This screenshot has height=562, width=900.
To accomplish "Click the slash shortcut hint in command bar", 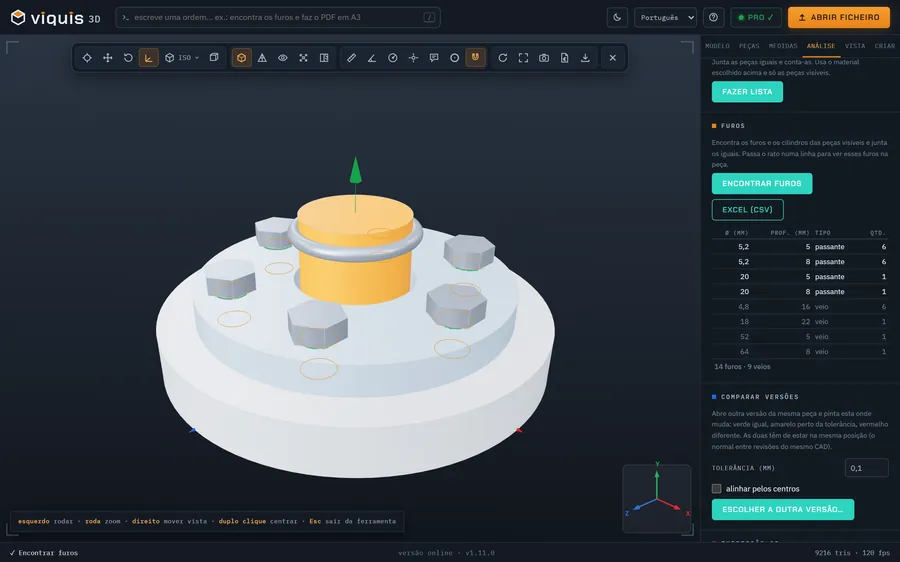I will 429,17.
